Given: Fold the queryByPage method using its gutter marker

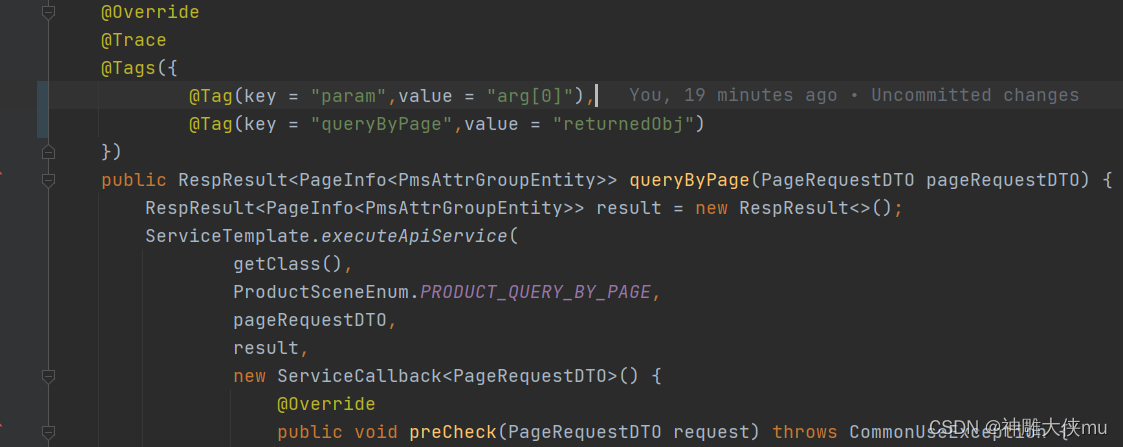Looking at the screenshot, I should click(48, 180).
